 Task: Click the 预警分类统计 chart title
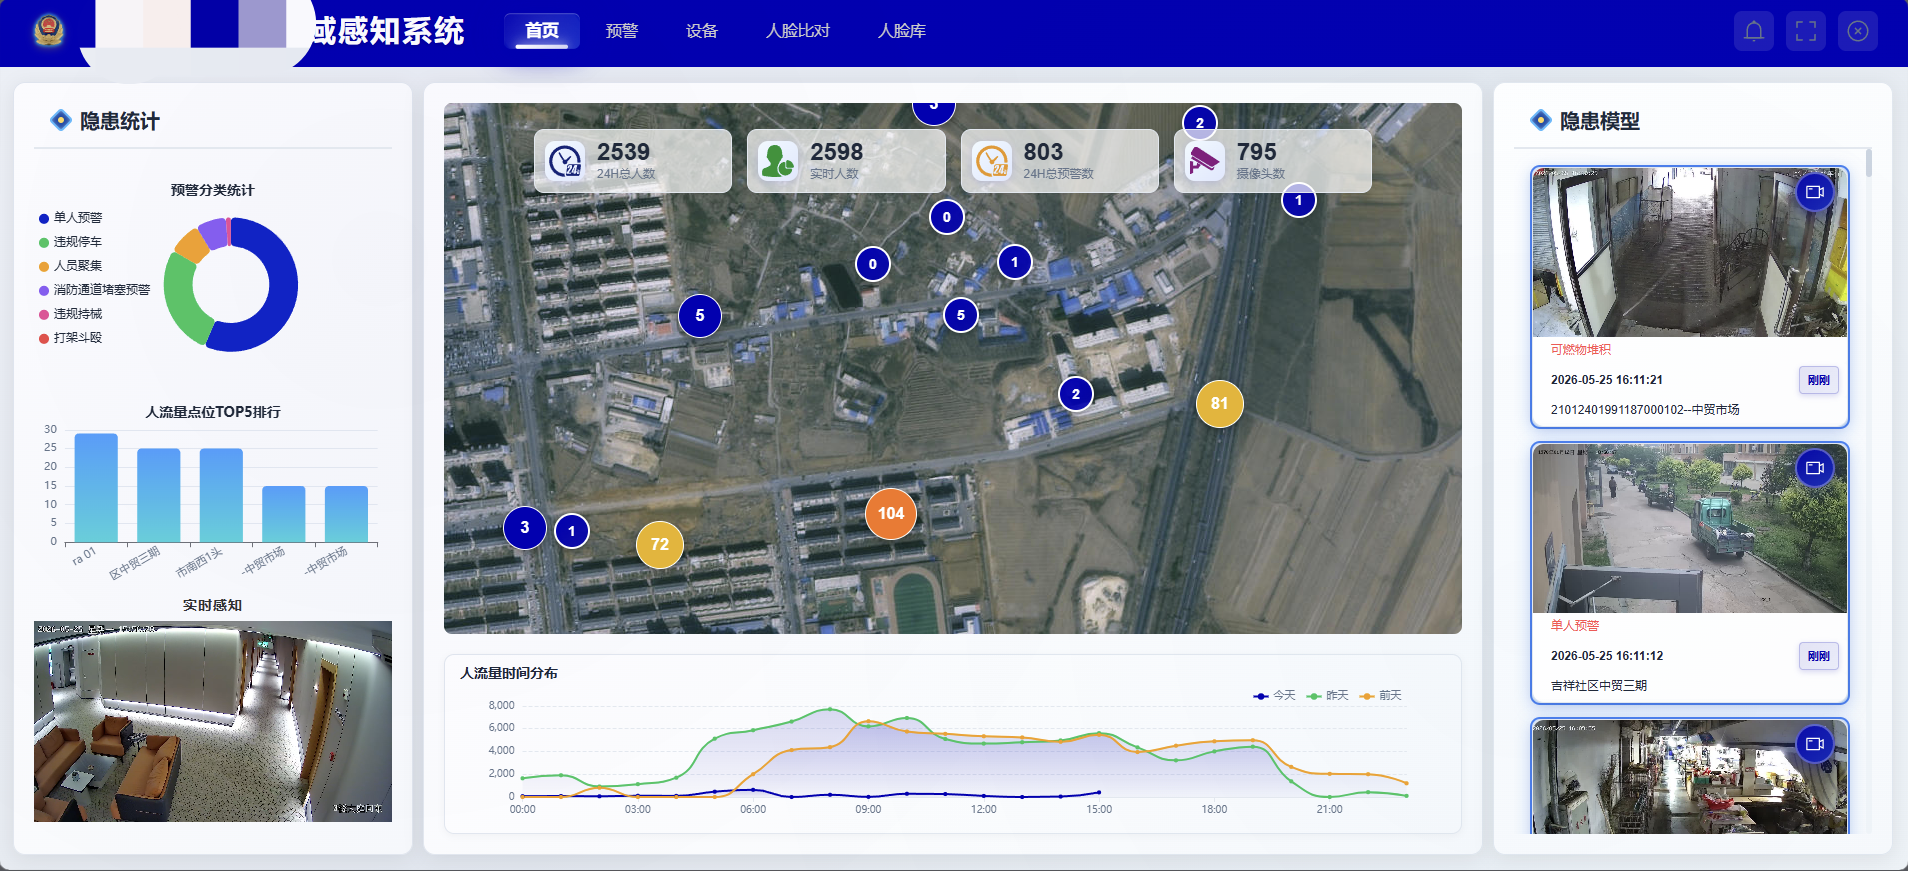click(213, 190)
